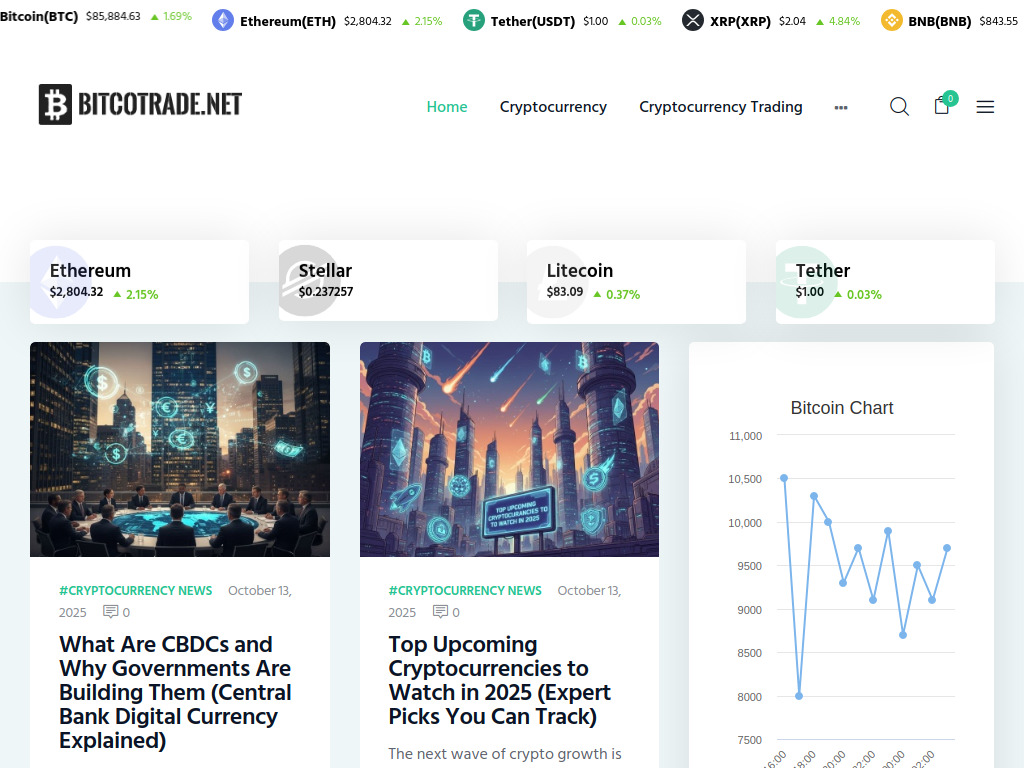Click the Ethereum icon in the top ticker

[x=223, y=19]
